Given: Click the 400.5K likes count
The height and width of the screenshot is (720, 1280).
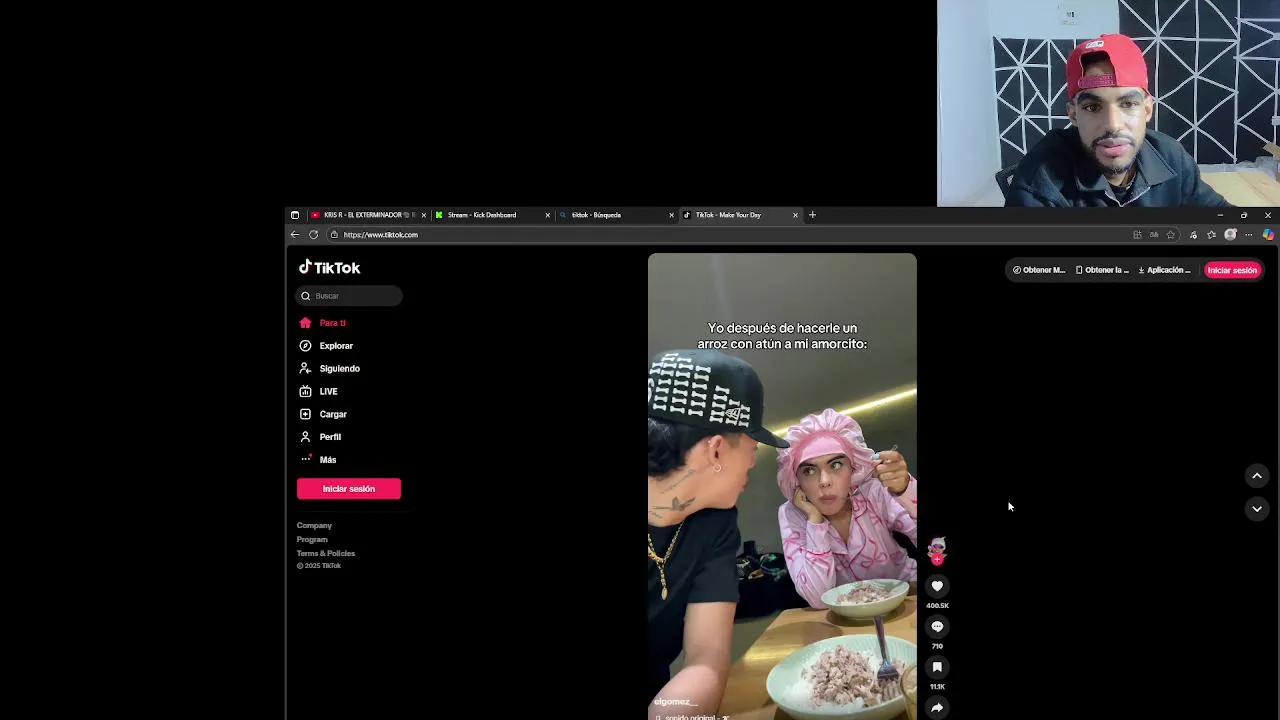Looking at the screenshot, I should coord(937,606).
